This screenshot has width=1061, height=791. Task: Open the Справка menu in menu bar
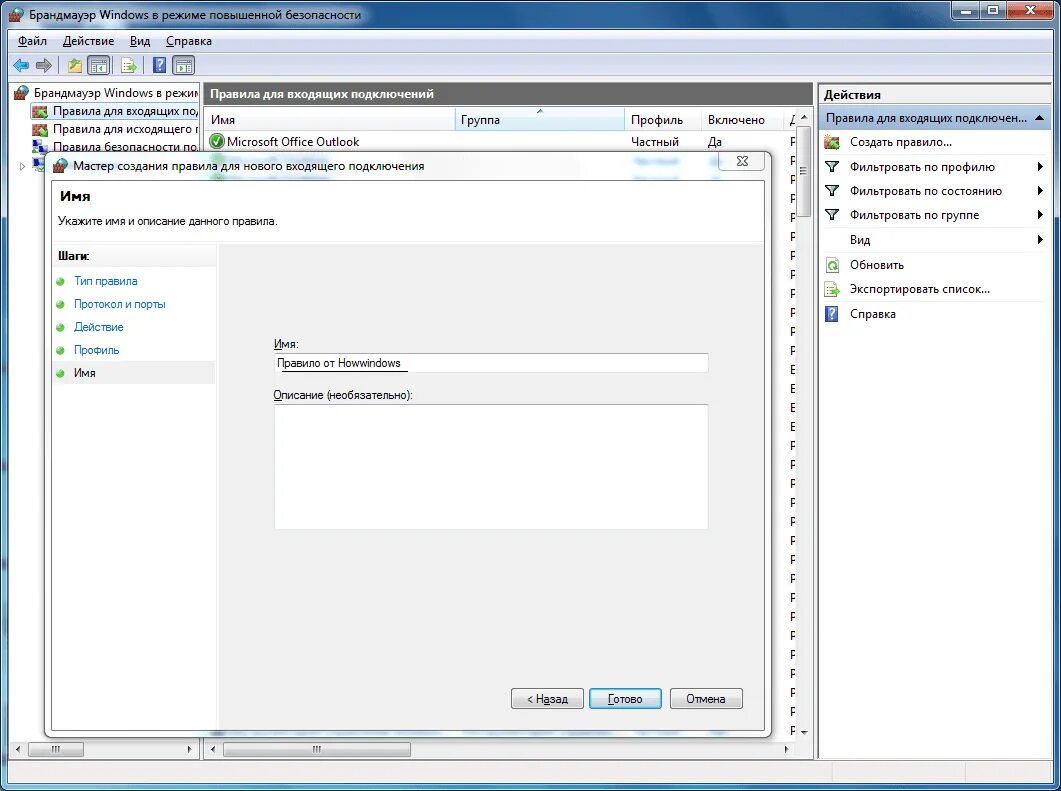[x=189, y=41]
